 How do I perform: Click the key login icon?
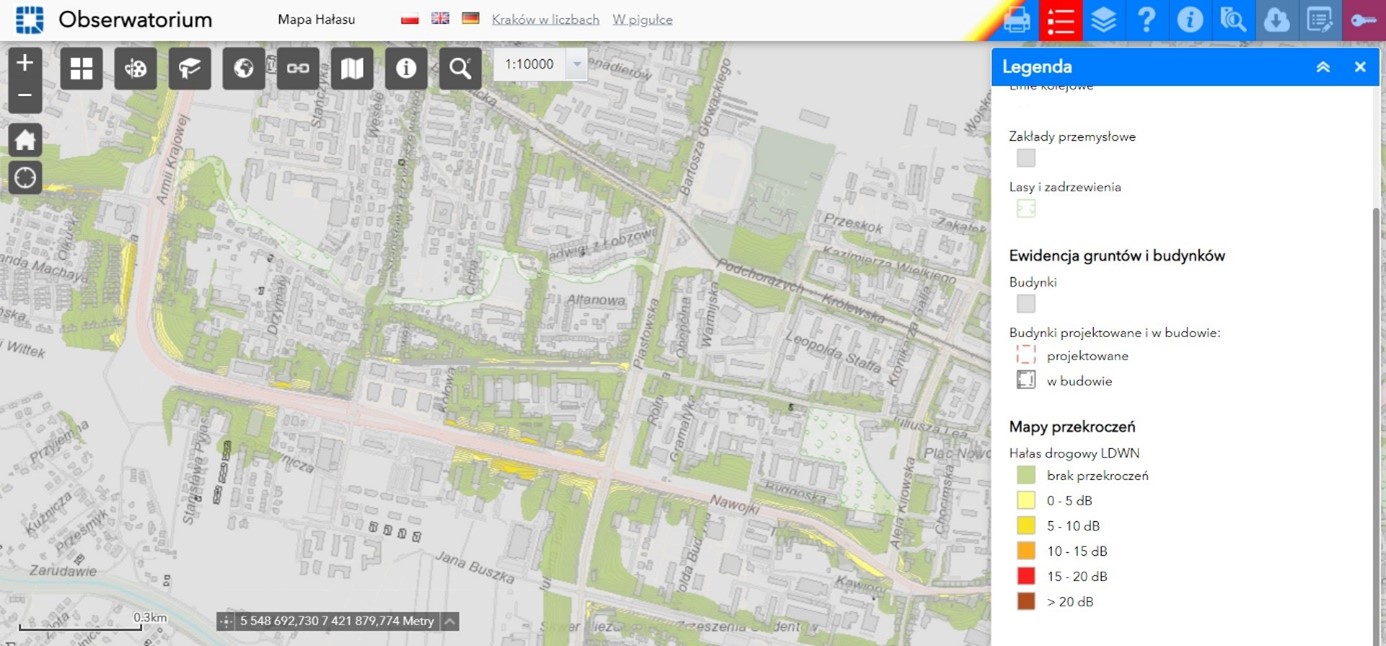click(x=1363, y=20)
